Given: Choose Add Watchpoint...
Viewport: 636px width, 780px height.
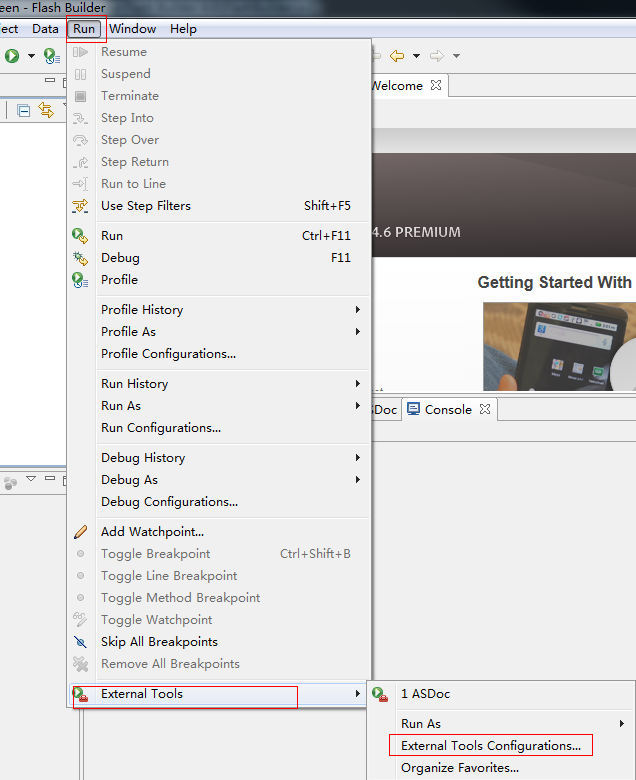Looking at the screenshot, I should 219,532.
